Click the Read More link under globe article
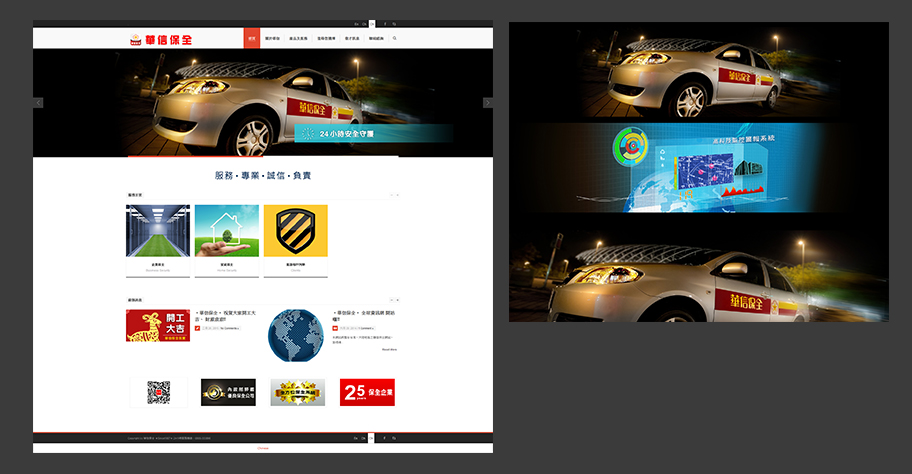 pyautogui.click(x=388, y=350)
